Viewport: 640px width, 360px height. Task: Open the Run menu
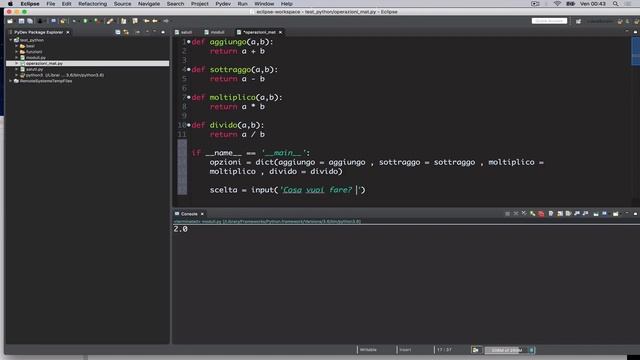(x=242, y=4)
